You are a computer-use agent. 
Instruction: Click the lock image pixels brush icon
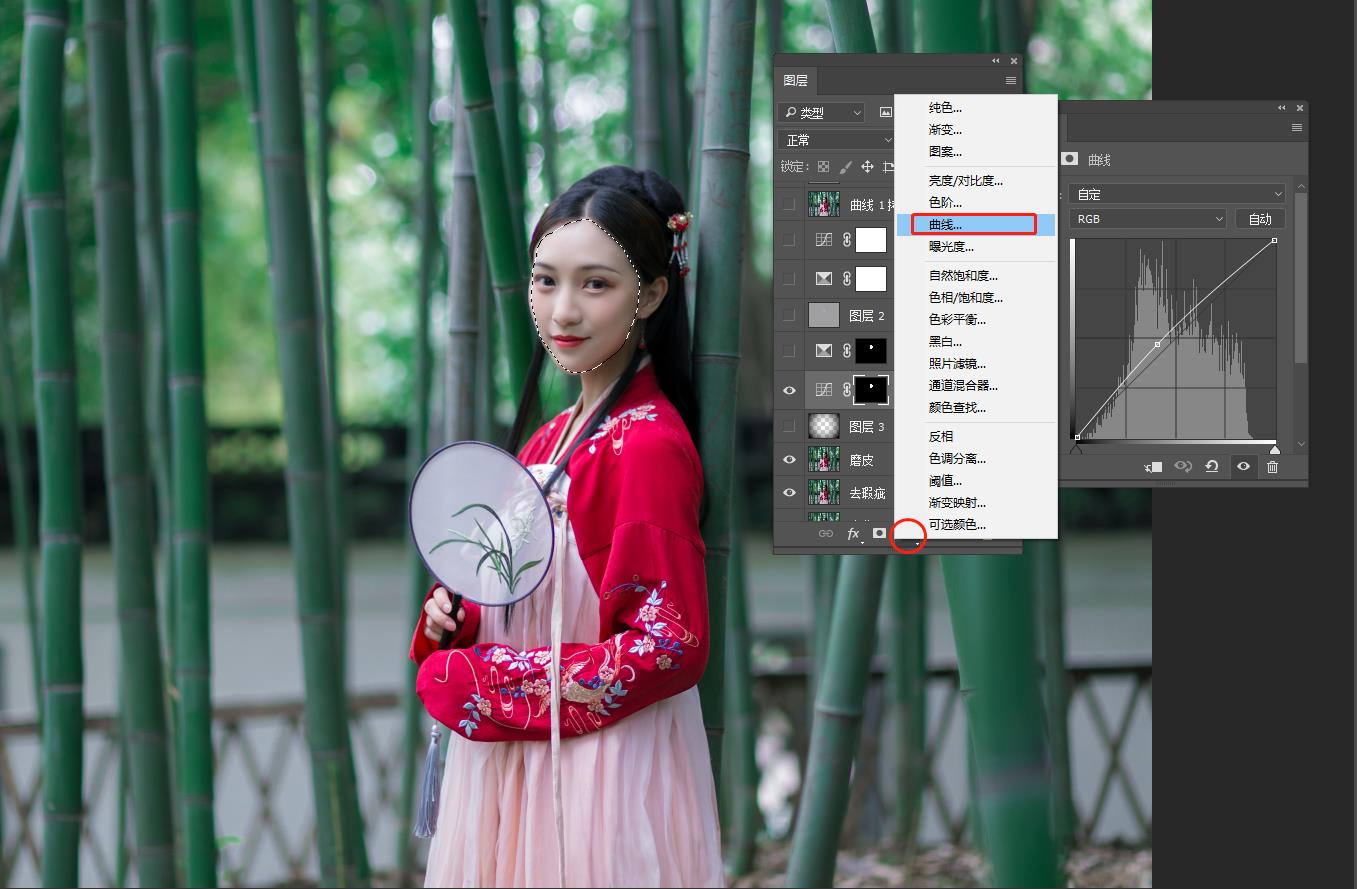845,167
